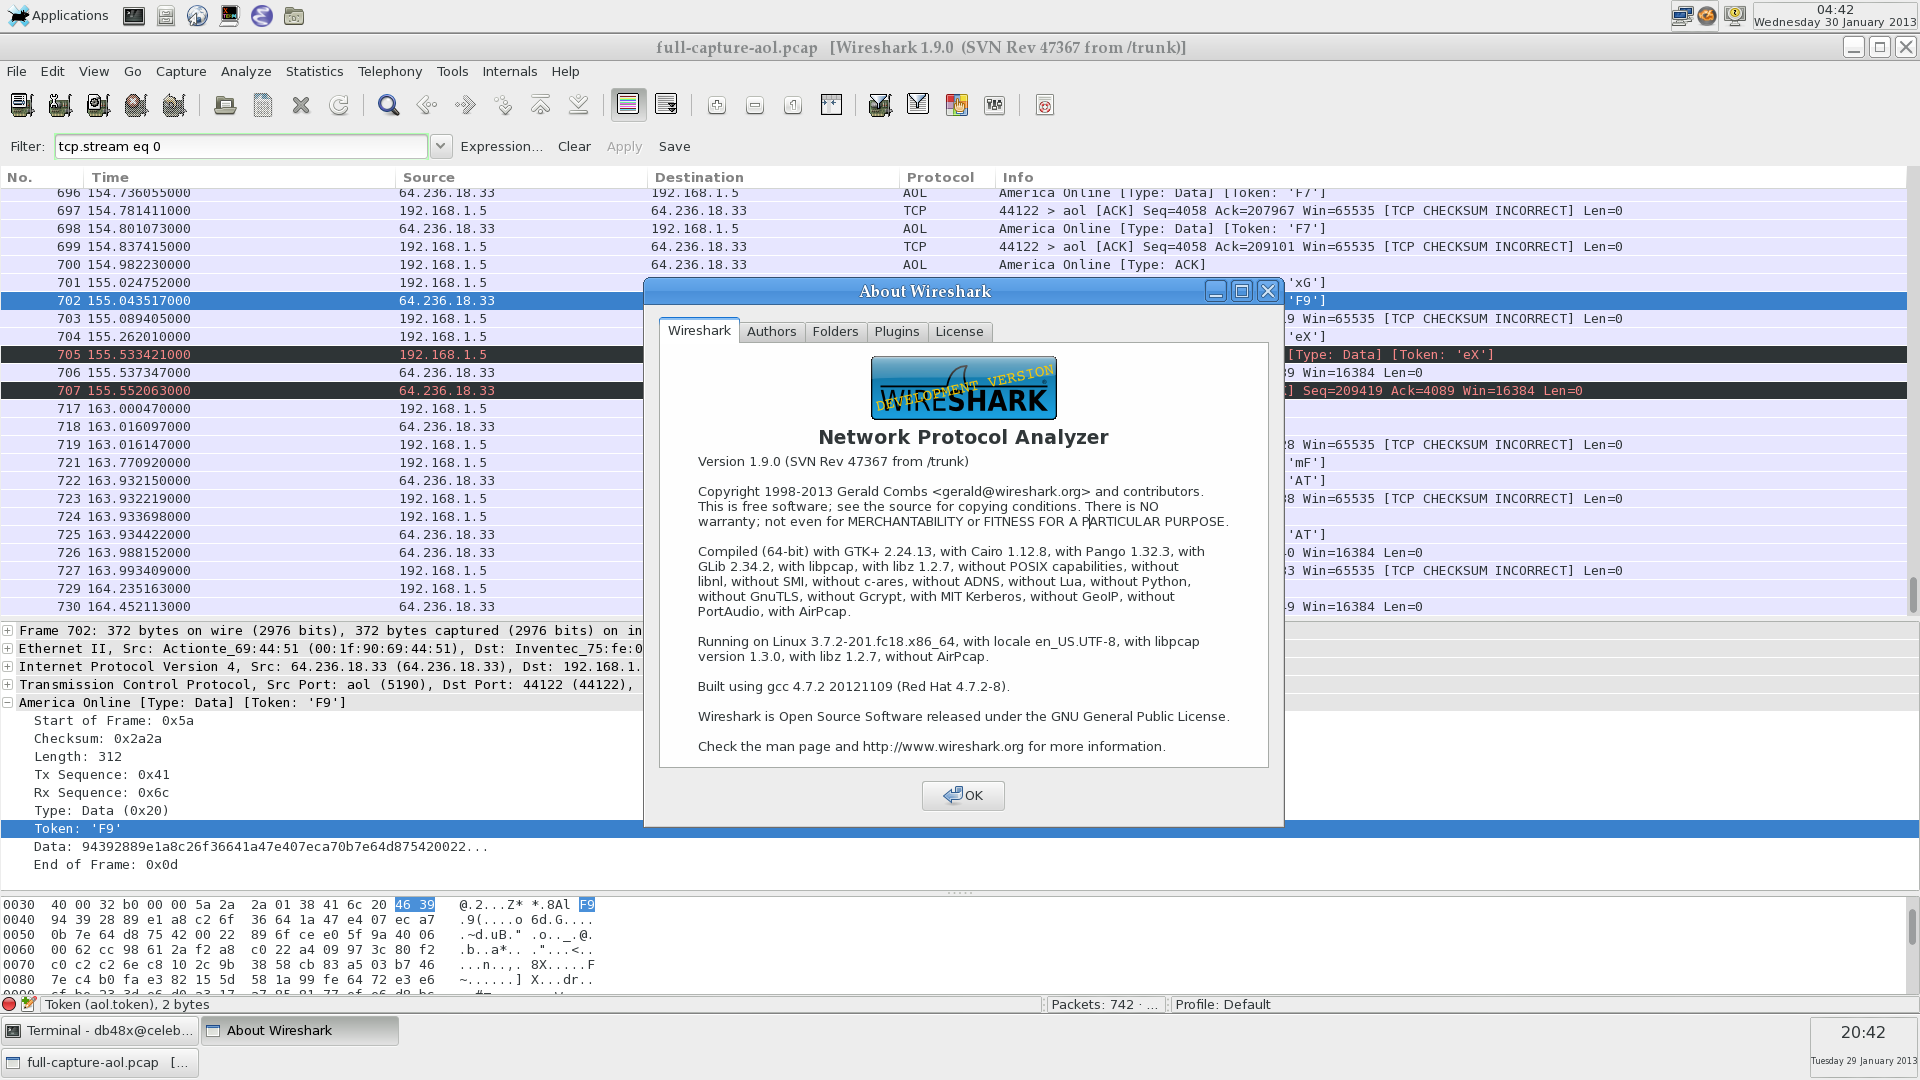Go forward in packet history arrow
Image resolution: width=1920 pixels, height=1080 pixels.
click(x=465, y=105)
